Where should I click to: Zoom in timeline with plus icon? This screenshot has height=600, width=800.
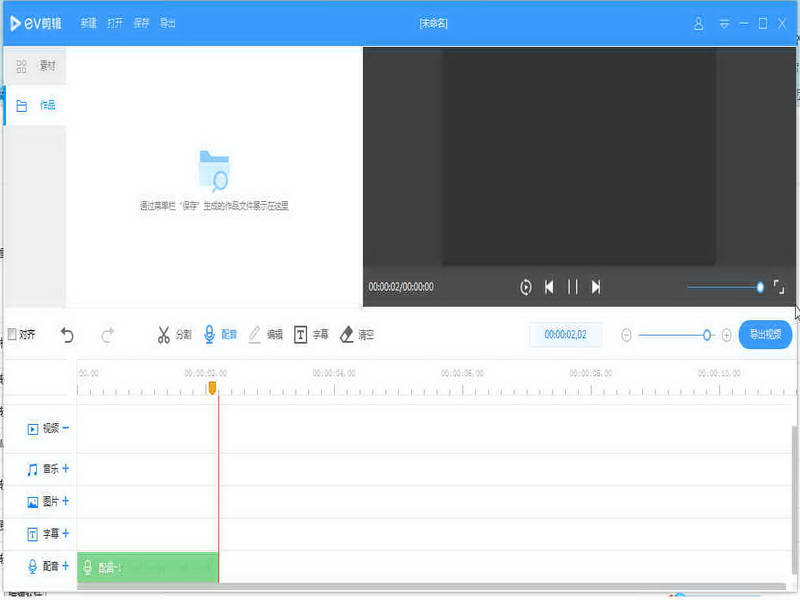[727, 335]
